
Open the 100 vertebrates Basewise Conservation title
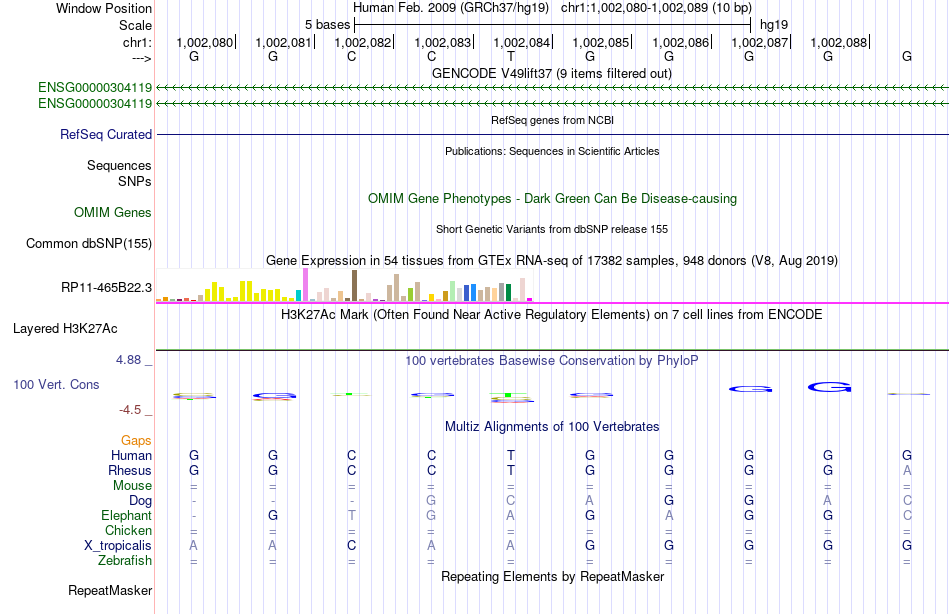(x=552, y=361)
